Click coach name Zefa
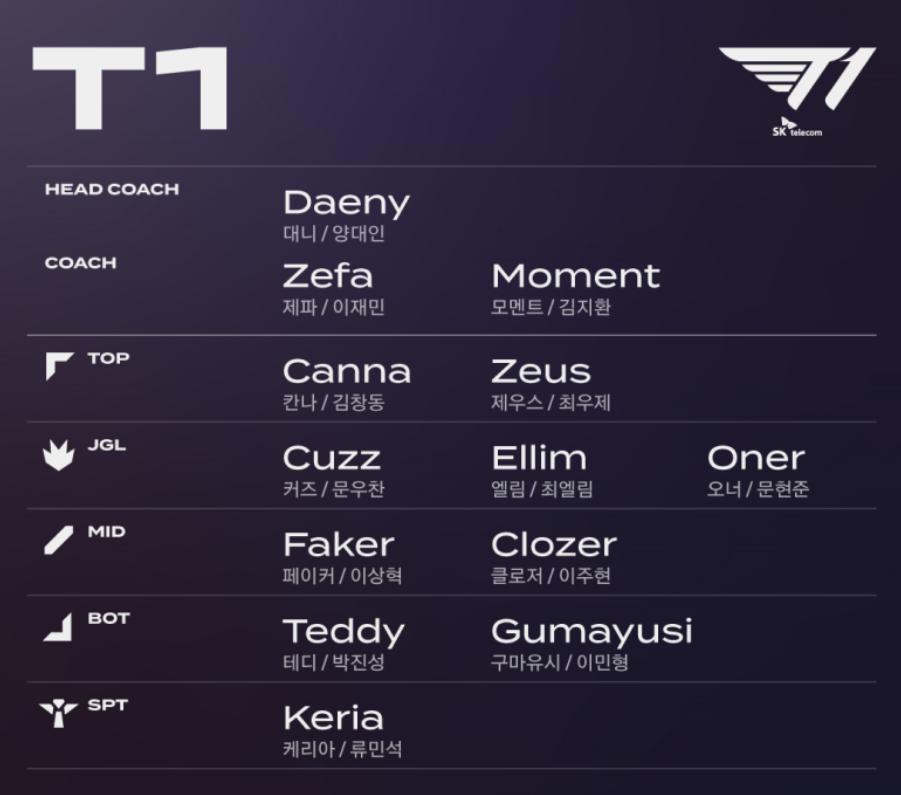The width and height of the screenshot is (901, 795). pos(328,276)
